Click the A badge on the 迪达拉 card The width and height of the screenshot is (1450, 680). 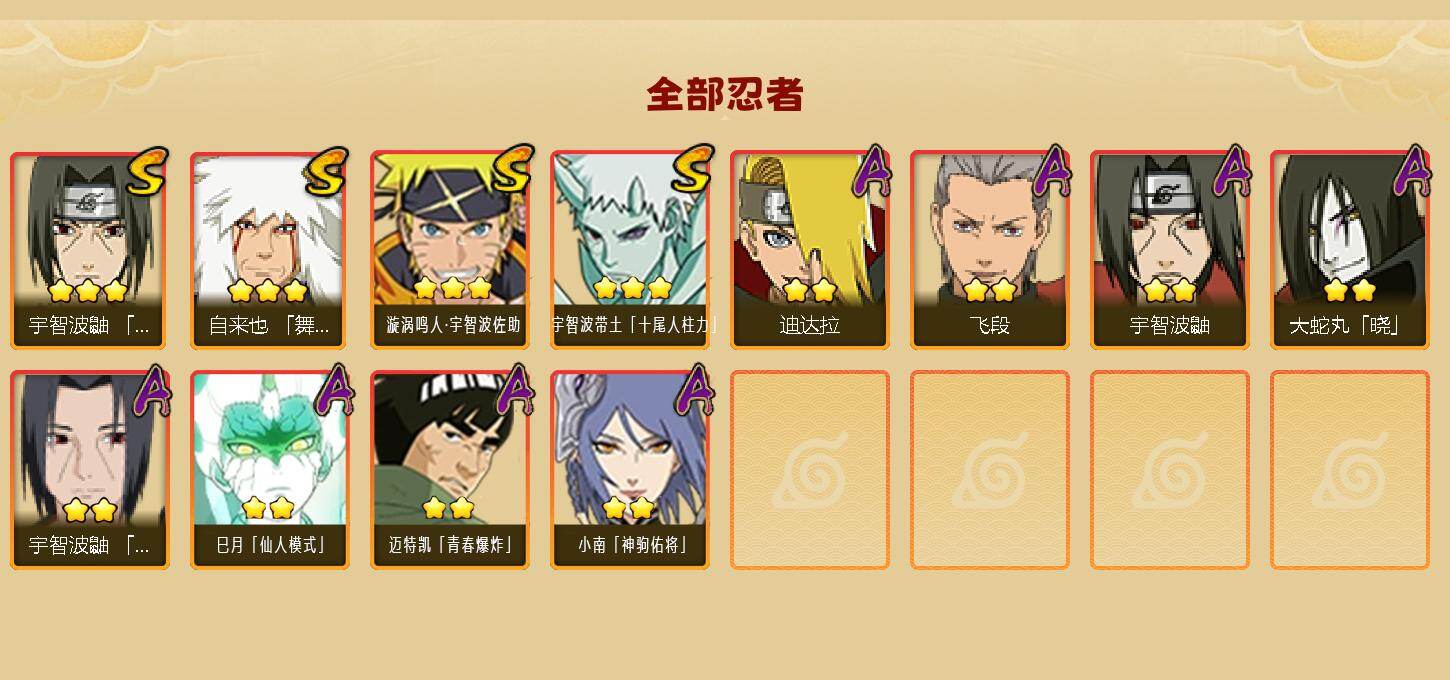[x=871, y=171]
